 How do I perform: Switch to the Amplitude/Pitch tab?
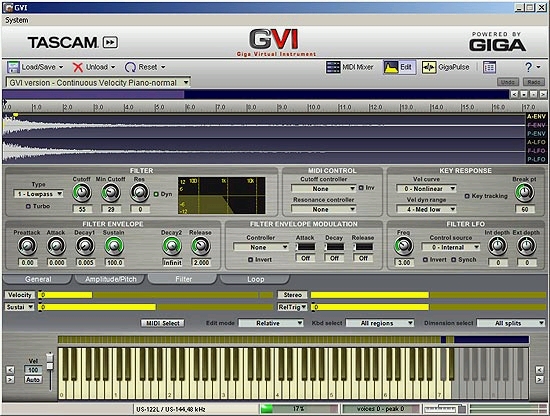110,279
